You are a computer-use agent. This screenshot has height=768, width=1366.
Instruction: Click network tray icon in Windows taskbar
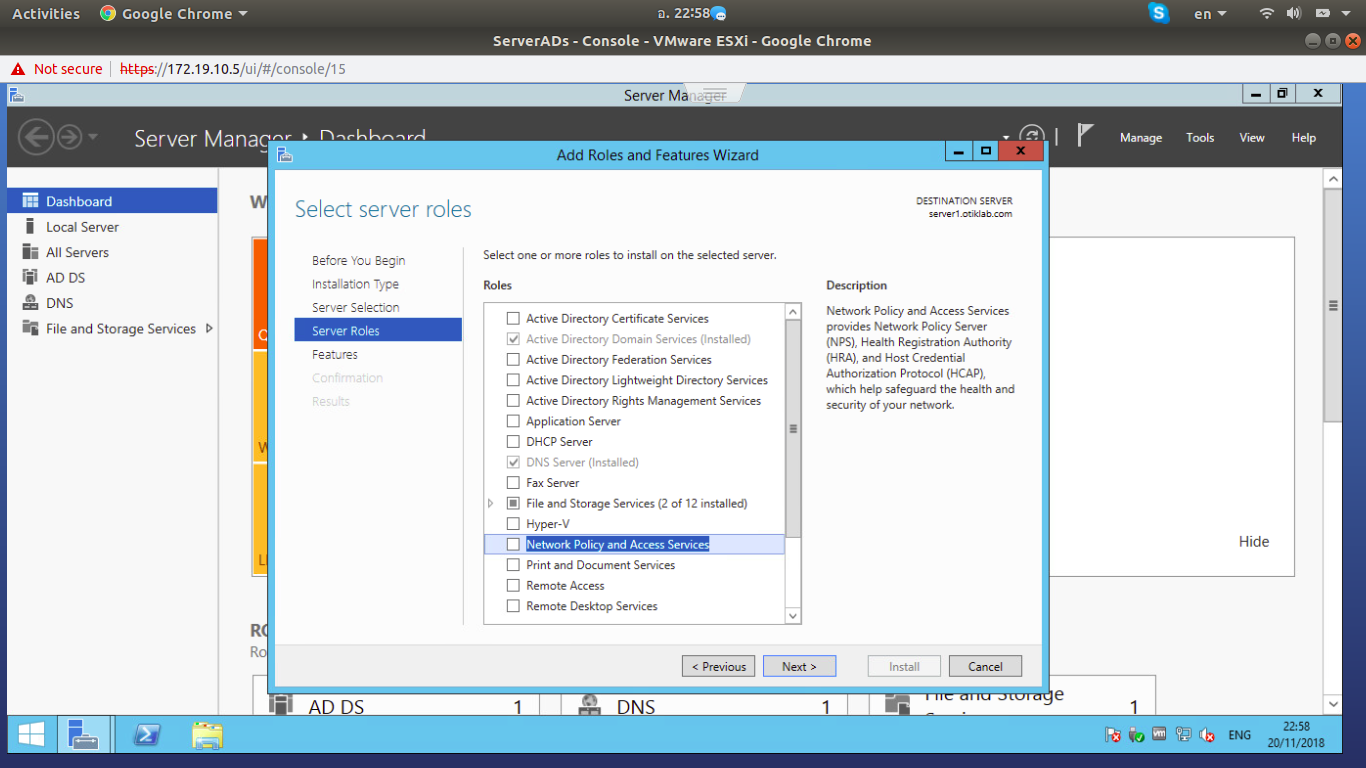point(1184,735)
